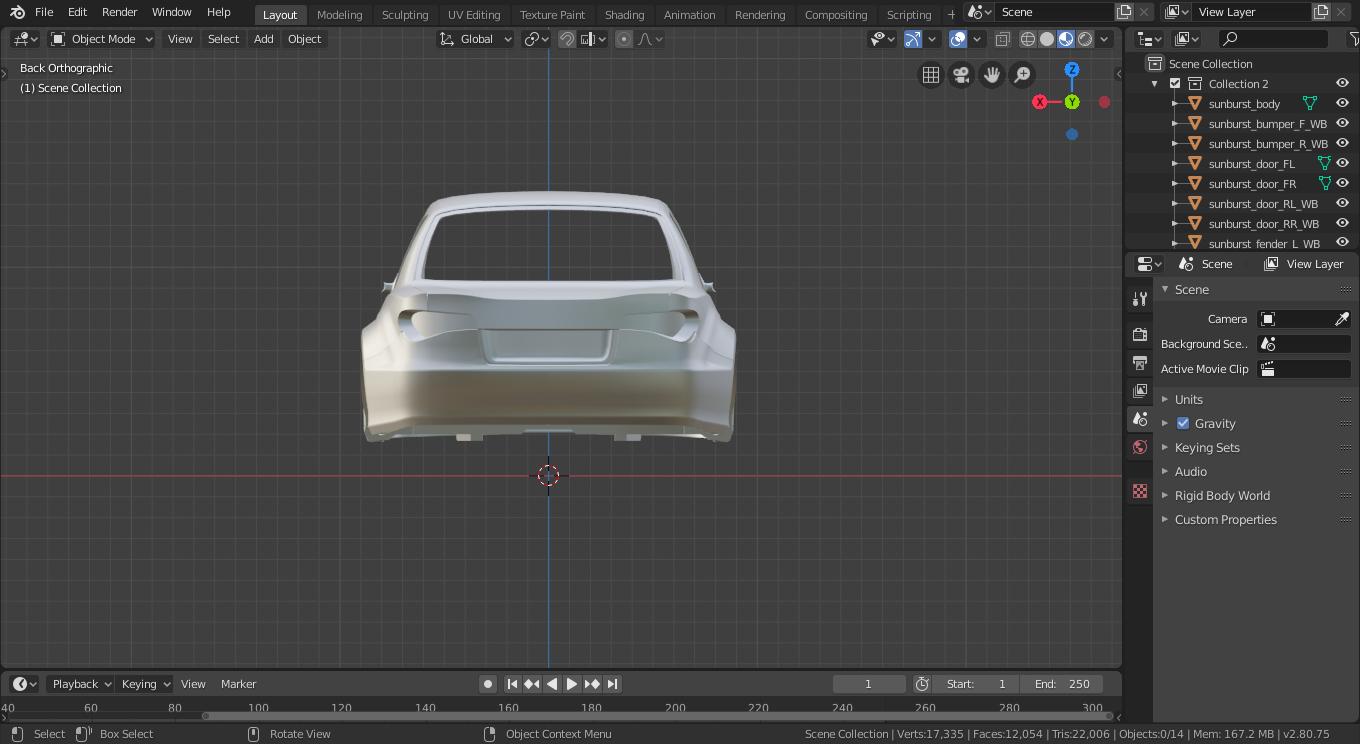Switch to UV Editing workspace tab
The width and height of the screenshot is (1360, 744).
pyautogui.click(x=474, y=14)
